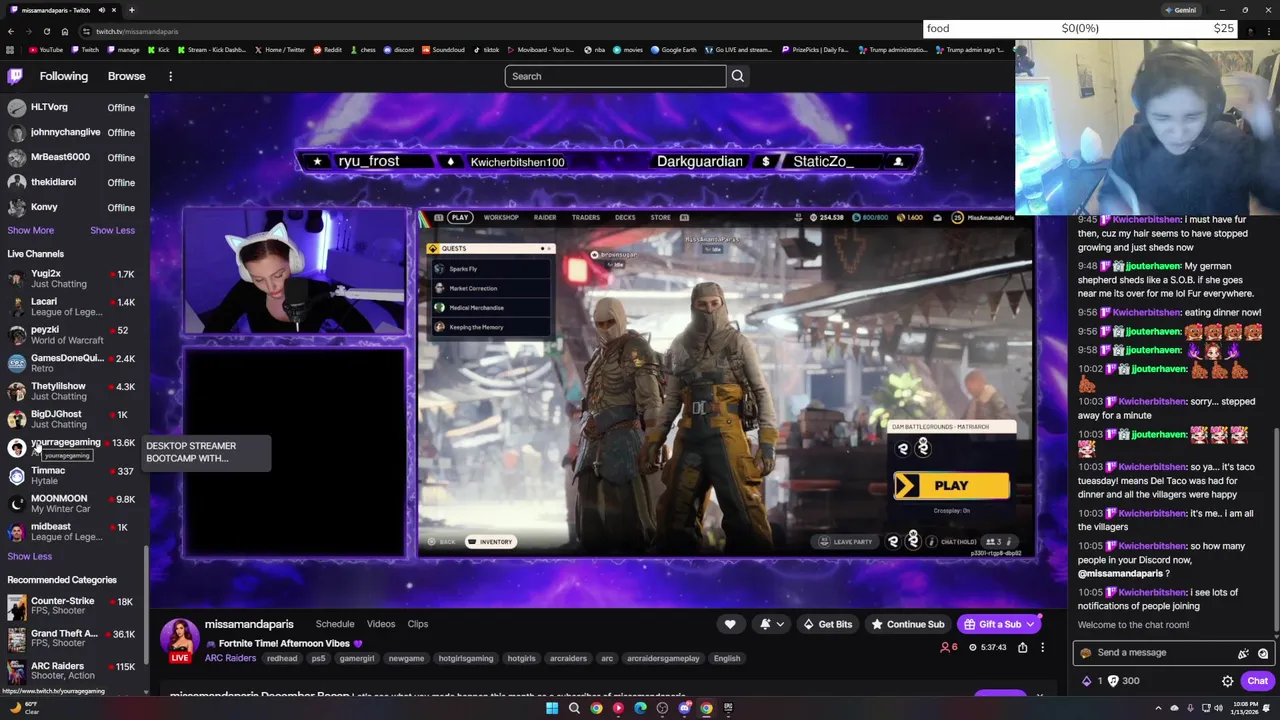Viewport: 1280px width, 720px height.
Task: Click the browser back arrow
Action: [x=10, y=31]
